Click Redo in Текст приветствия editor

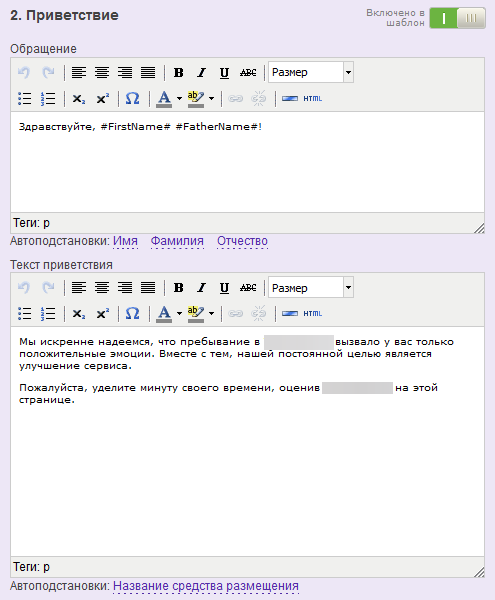point(48,287)
